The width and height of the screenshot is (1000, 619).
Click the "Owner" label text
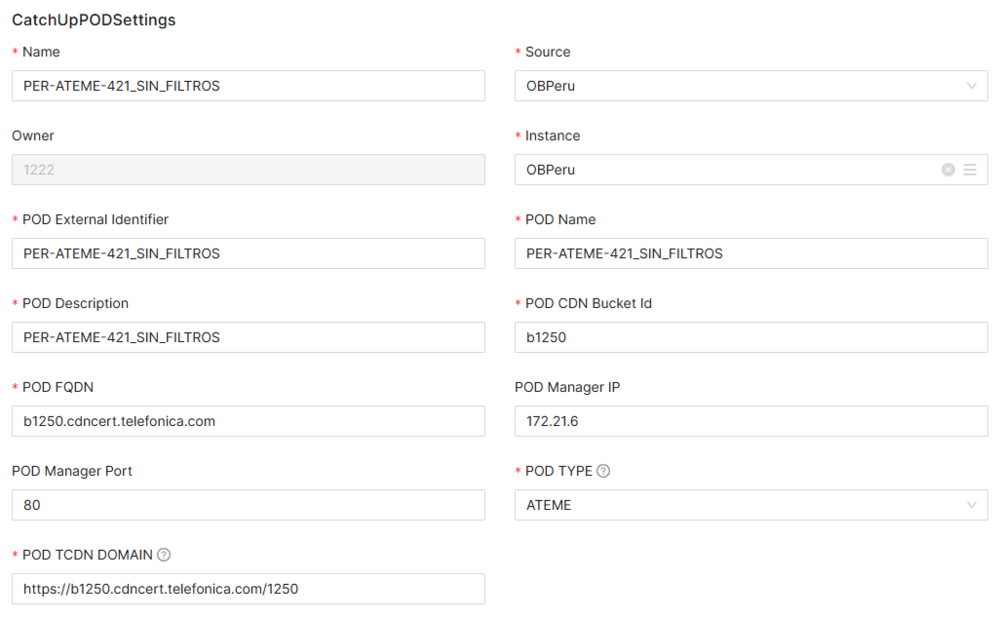tap(33, 136)
